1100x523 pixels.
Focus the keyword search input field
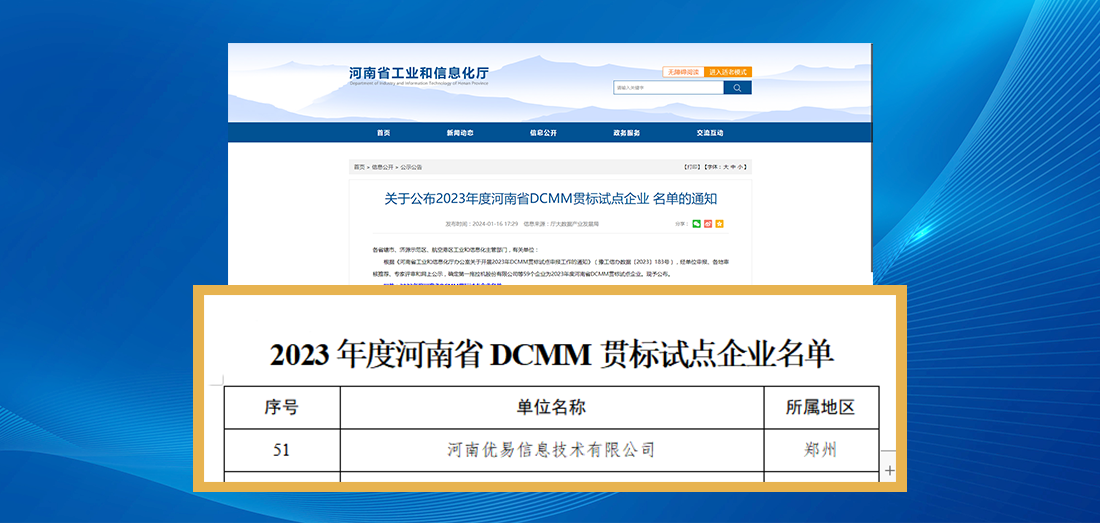[669, 88]
